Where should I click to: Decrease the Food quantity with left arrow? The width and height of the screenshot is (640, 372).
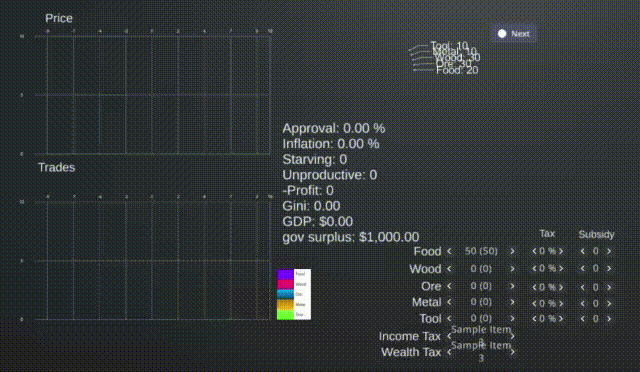point(449,252)
